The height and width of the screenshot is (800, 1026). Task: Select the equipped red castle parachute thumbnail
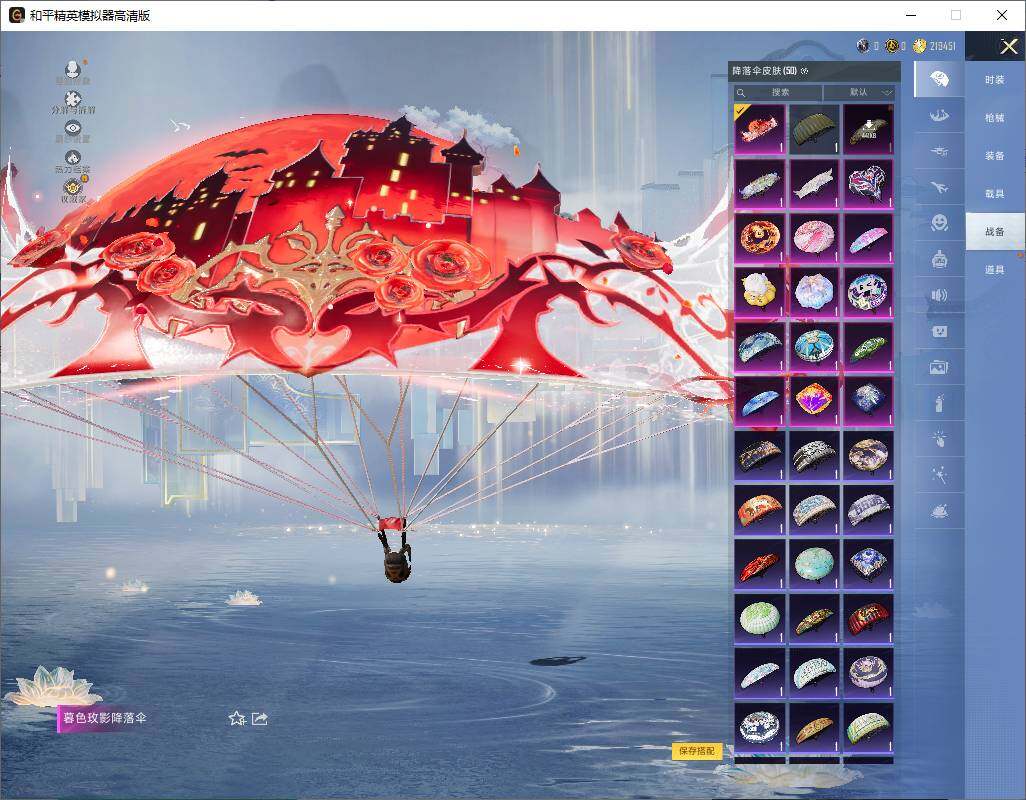[760, 129]
